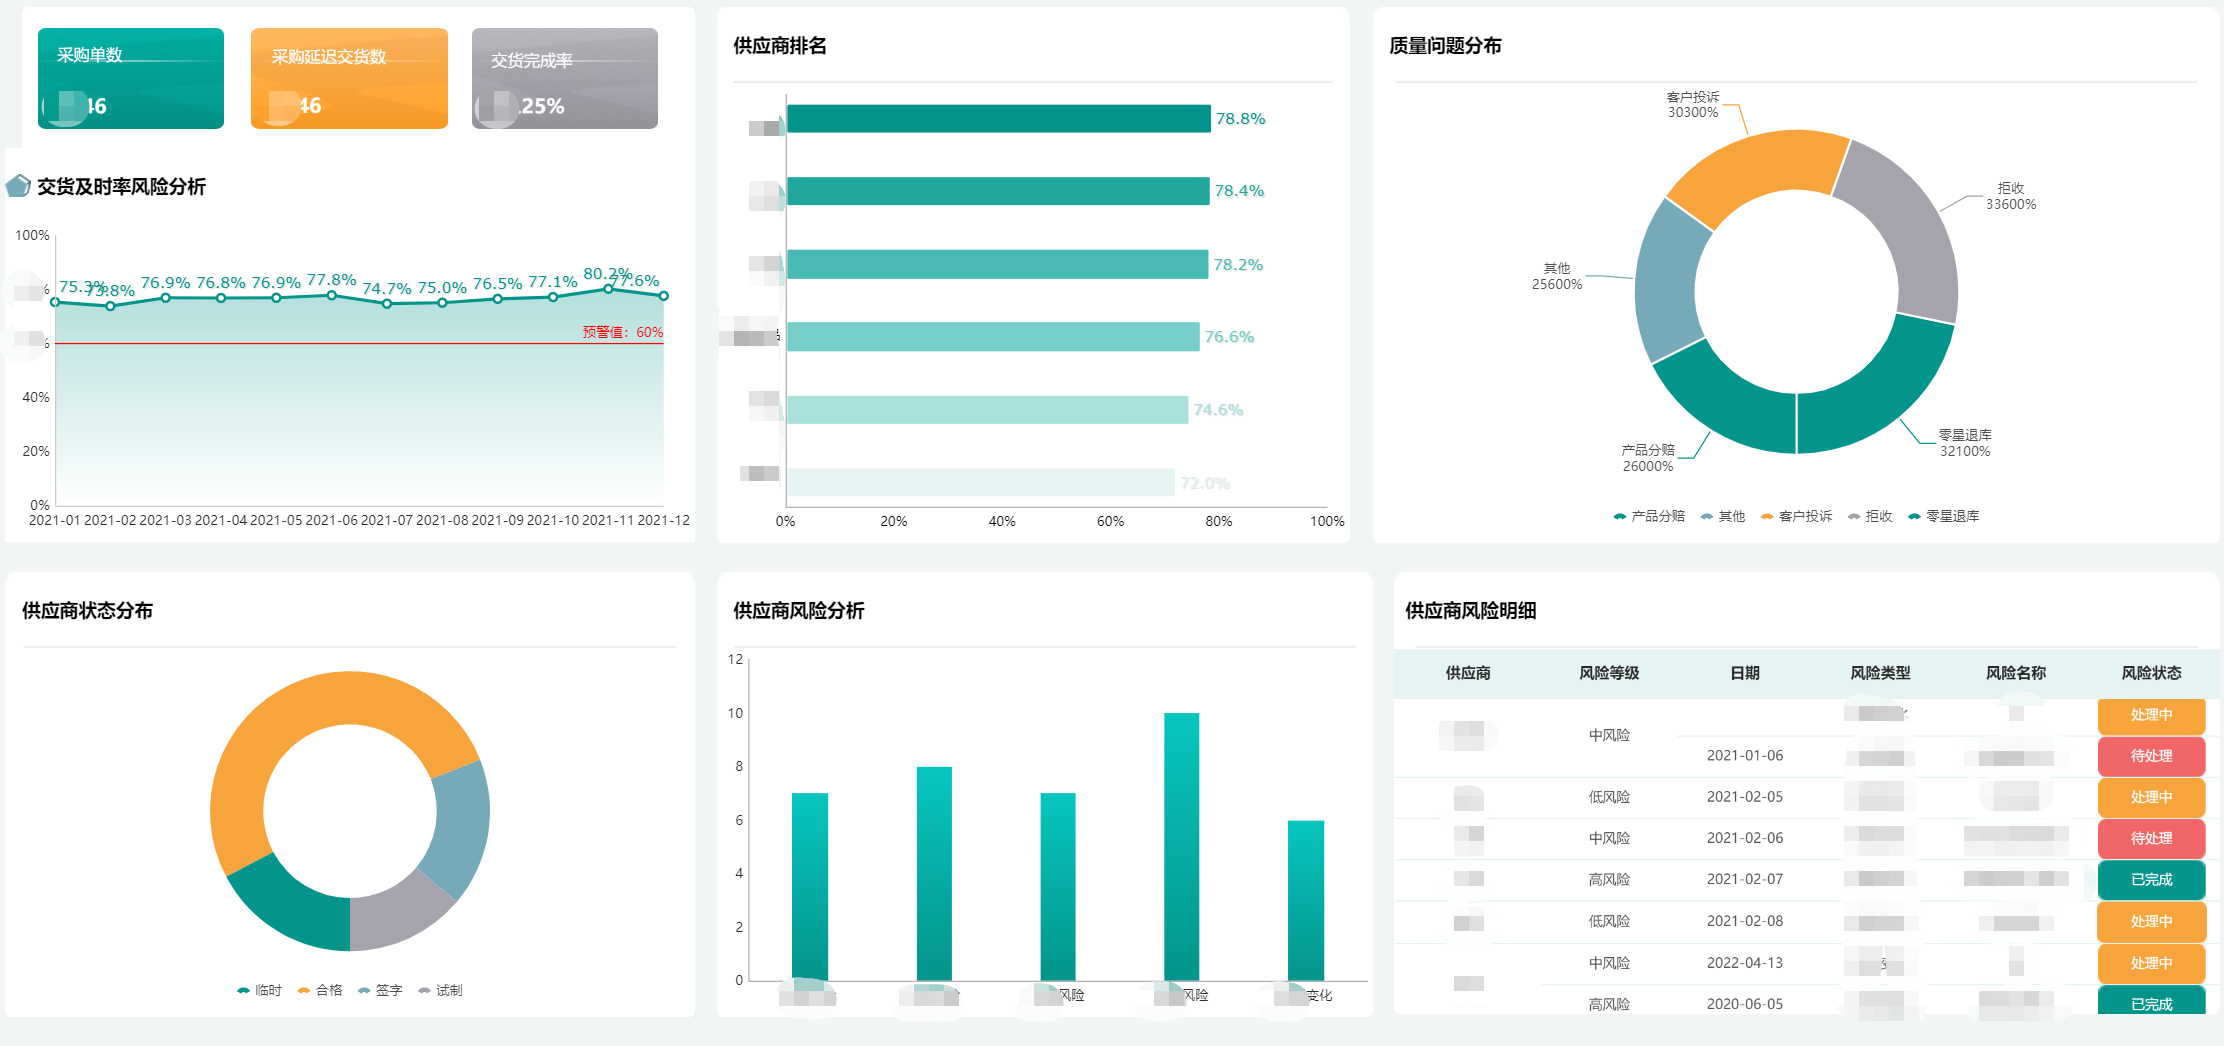Click the pentagon icon beside 交货及时率风险分析
The image size is (2224, 1046).
point(18,186)
